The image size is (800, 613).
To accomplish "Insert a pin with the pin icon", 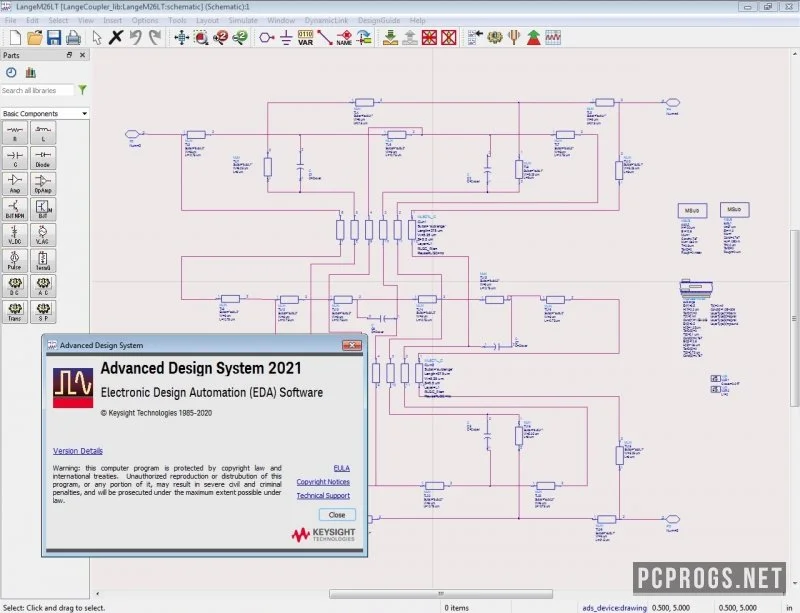I will pos(266,37).
